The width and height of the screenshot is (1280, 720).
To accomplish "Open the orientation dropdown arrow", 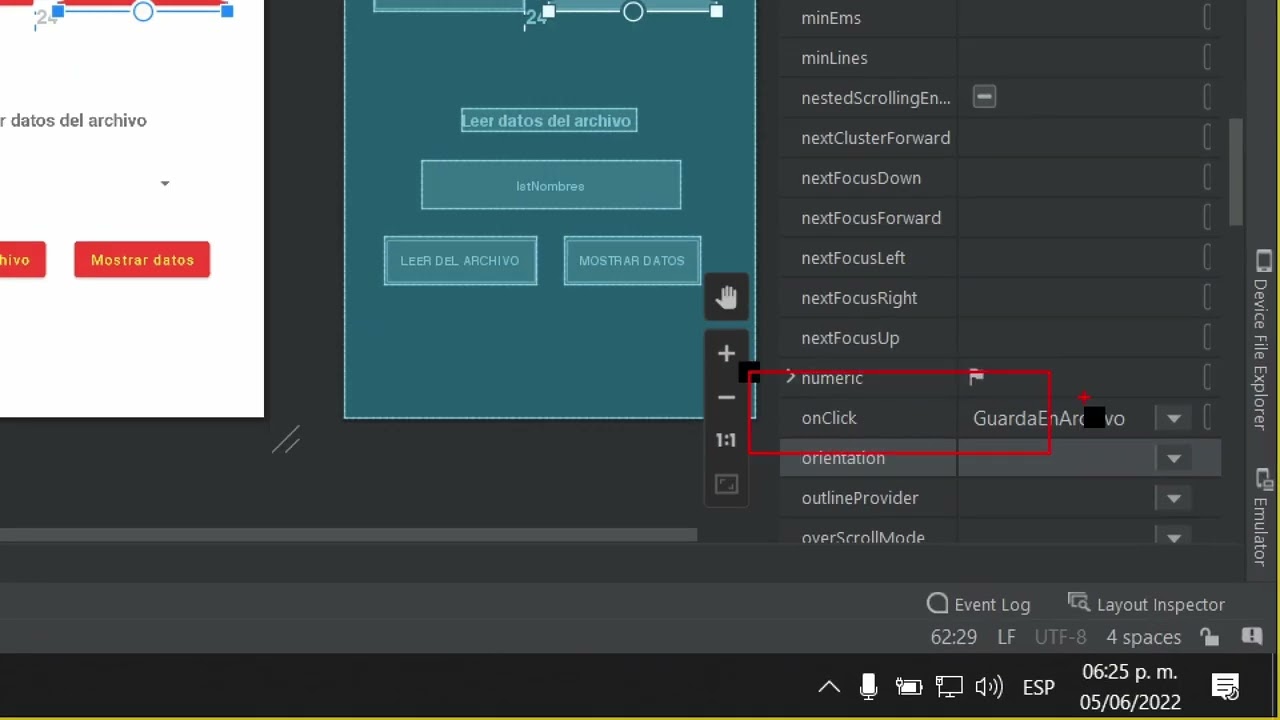I will 1174,458.
